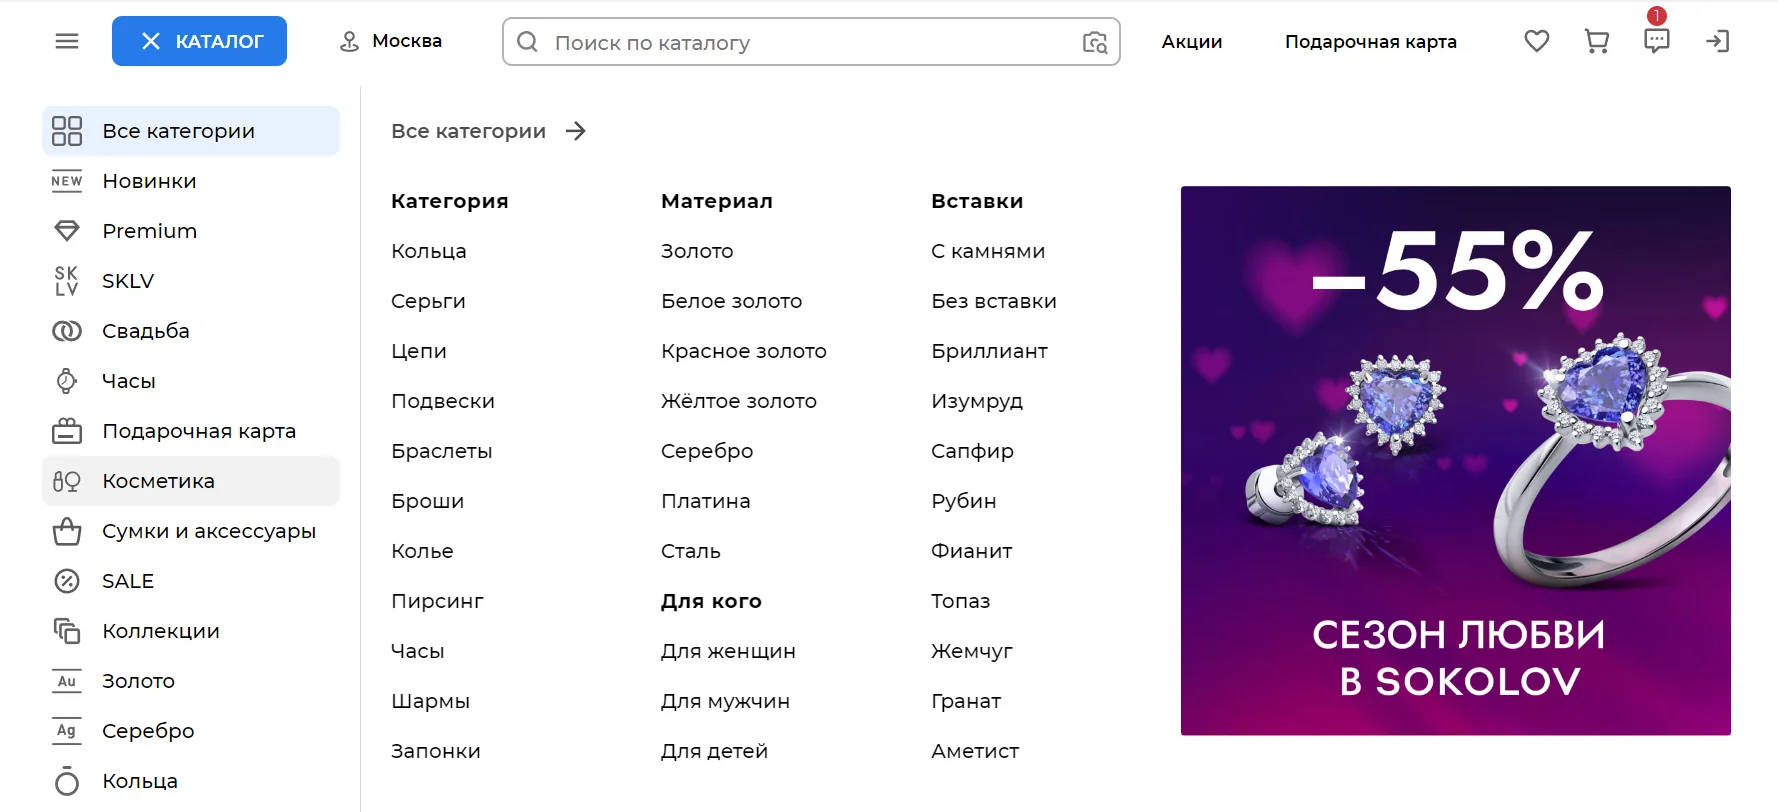Select the image search camera icon
The height and width of the screenshot is (812, 1778).
pyautogui.click(x=1095, y=43)
